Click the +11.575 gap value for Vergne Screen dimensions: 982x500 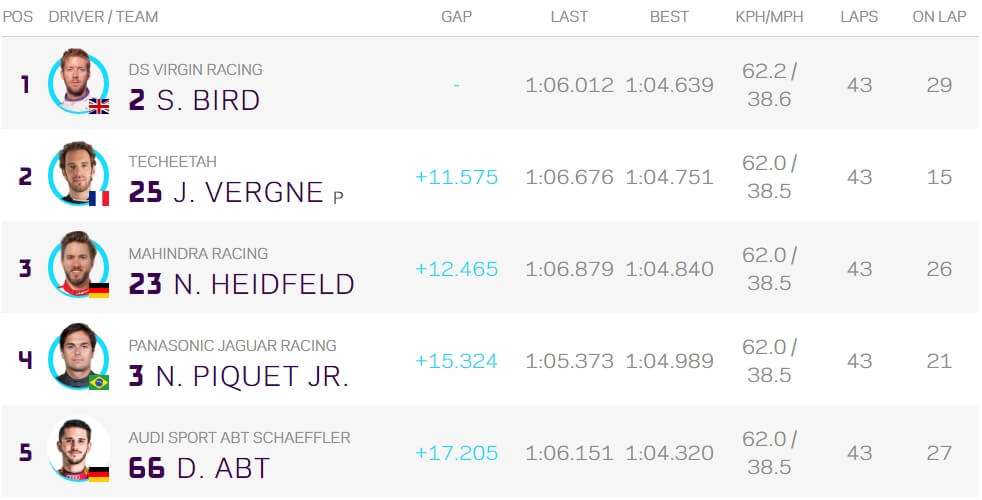(457, 177)
